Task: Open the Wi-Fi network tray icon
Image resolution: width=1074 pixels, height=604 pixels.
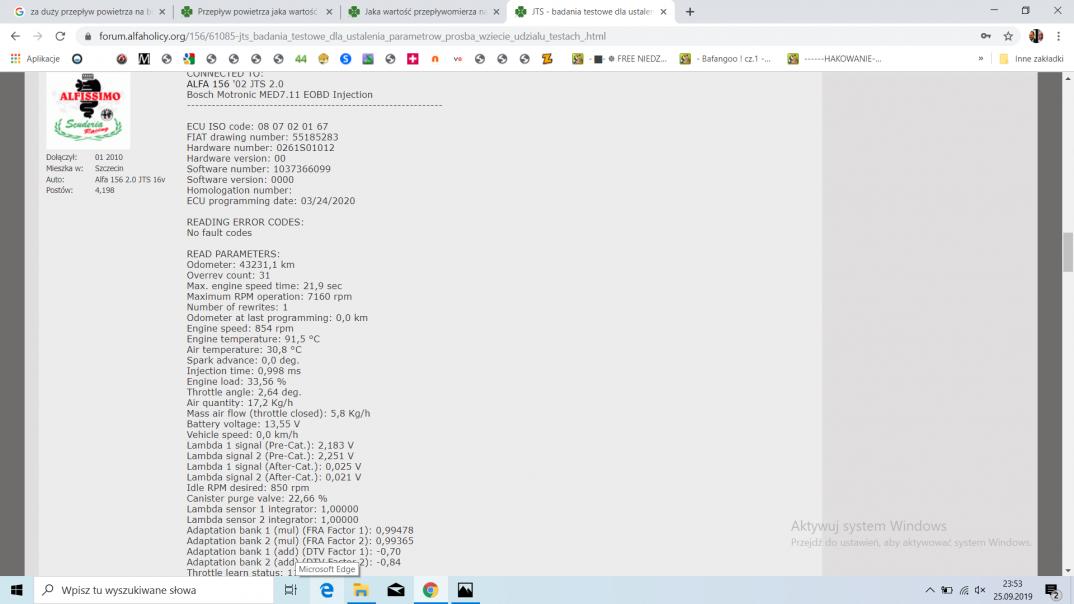Action: 964,590
